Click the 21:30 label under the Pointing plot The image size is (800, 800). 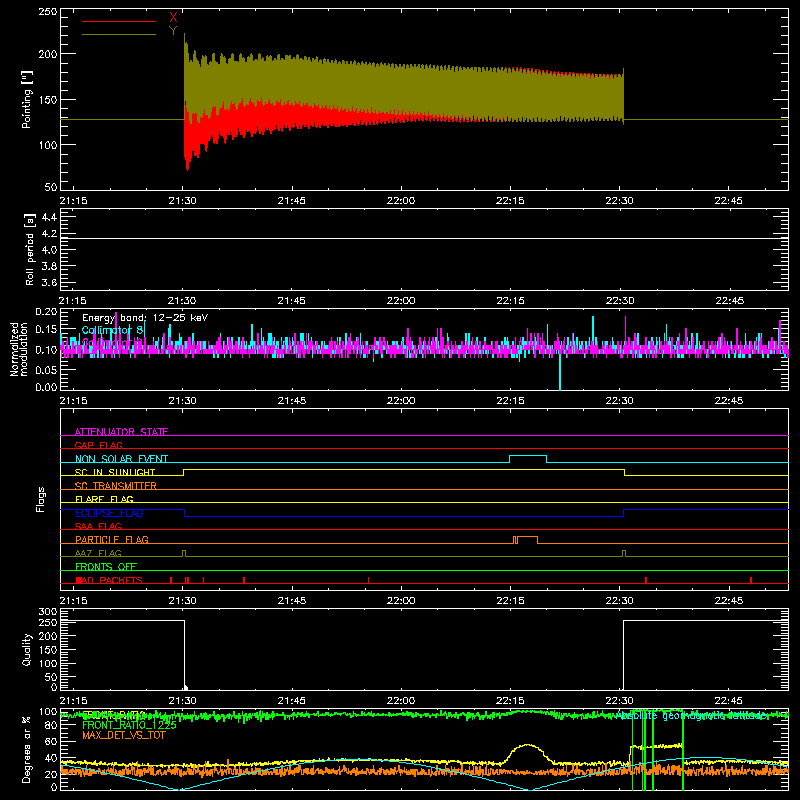182,201
